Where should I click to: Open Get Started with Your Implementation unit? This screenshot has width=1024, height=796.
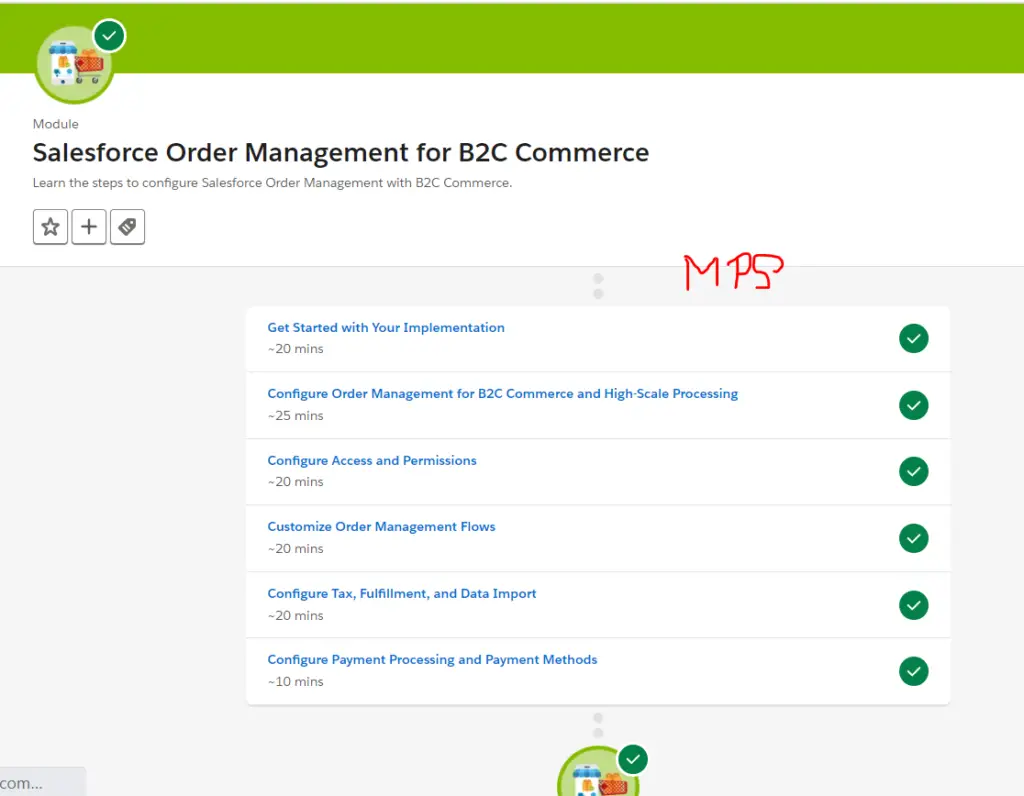(x=385, y=327)
